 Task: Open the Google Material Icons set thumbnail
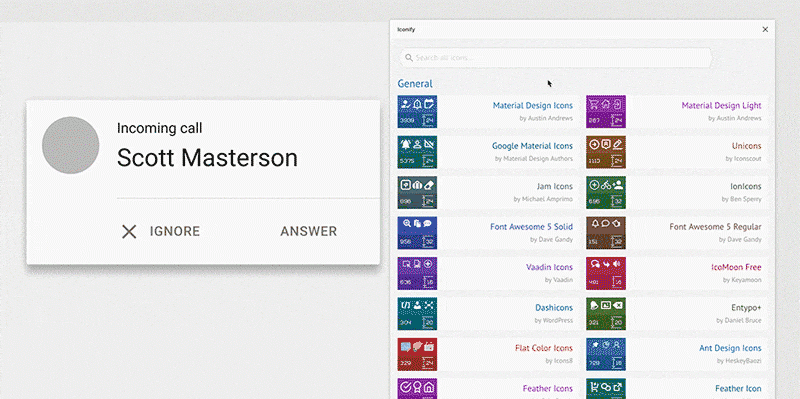pos(417,152)
